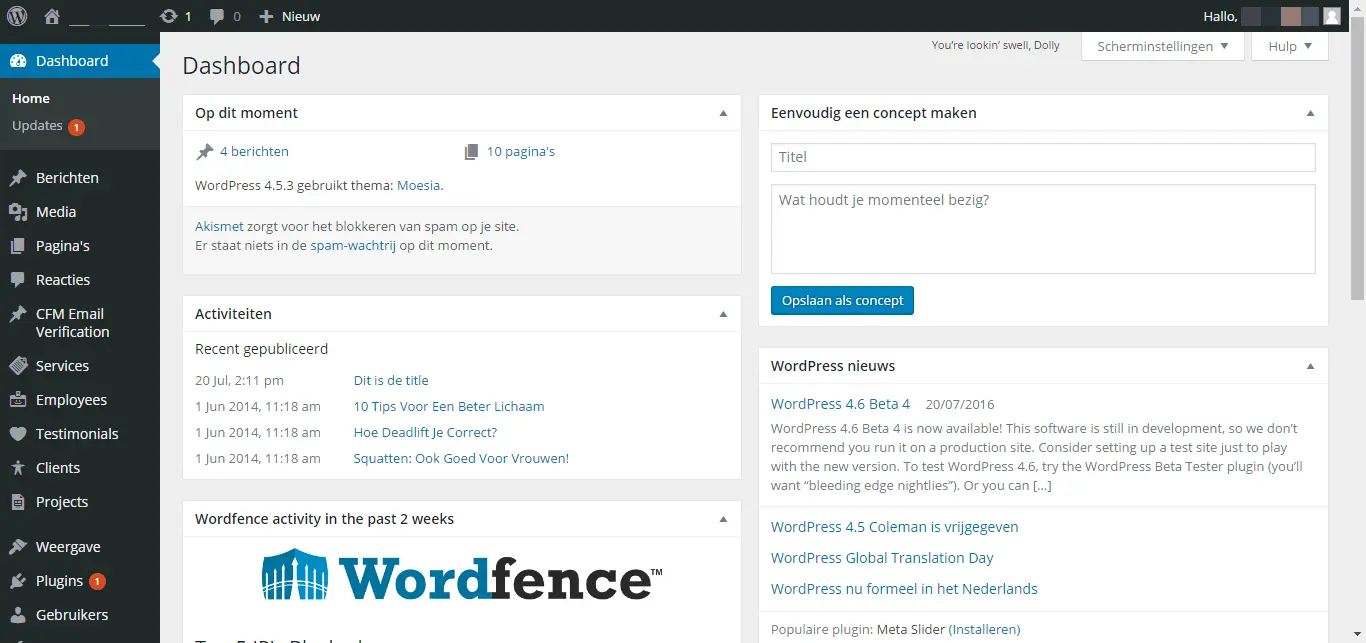Open the Akismet link
The width and height of the screenshot is (1366, 643).
(x=219, y=227)
